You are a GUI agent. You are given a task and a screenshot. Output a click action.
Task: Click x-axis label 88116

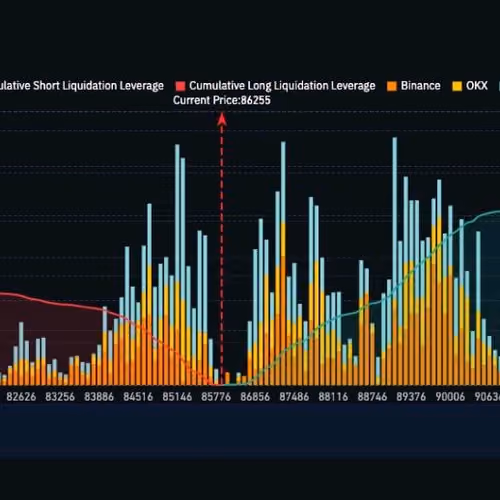tap(333, 397)
